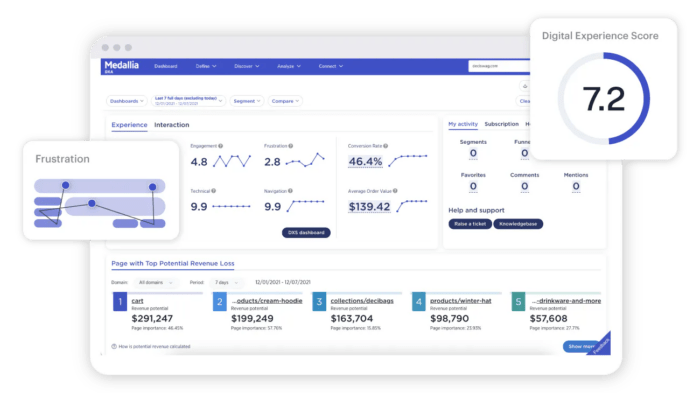This screenshot has height=393, width=700.
Task: Open the Segment dropdown
Action: pos(247,101)
